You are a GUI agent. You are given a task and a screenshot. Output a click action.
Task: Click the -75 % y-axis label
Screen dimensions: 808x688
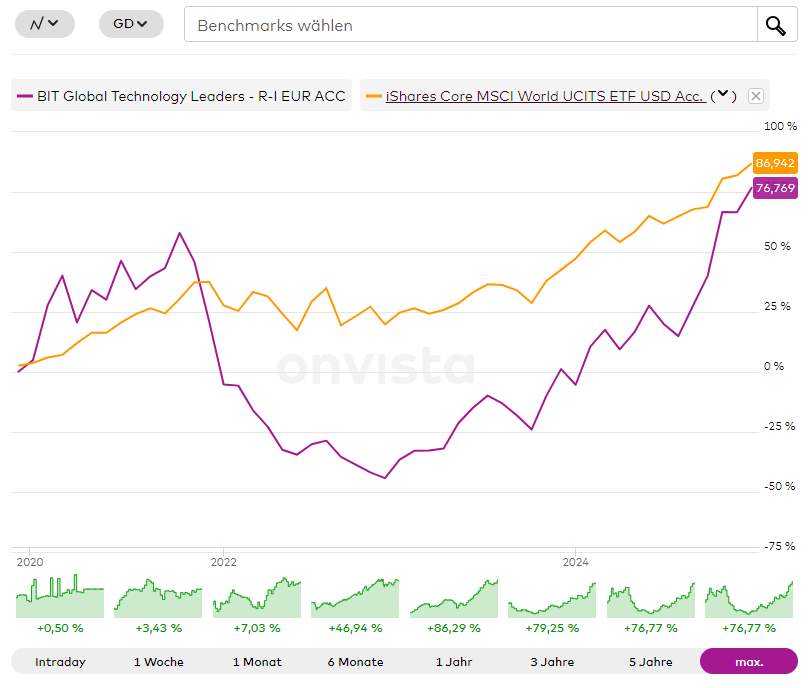[x=780, y=546]
